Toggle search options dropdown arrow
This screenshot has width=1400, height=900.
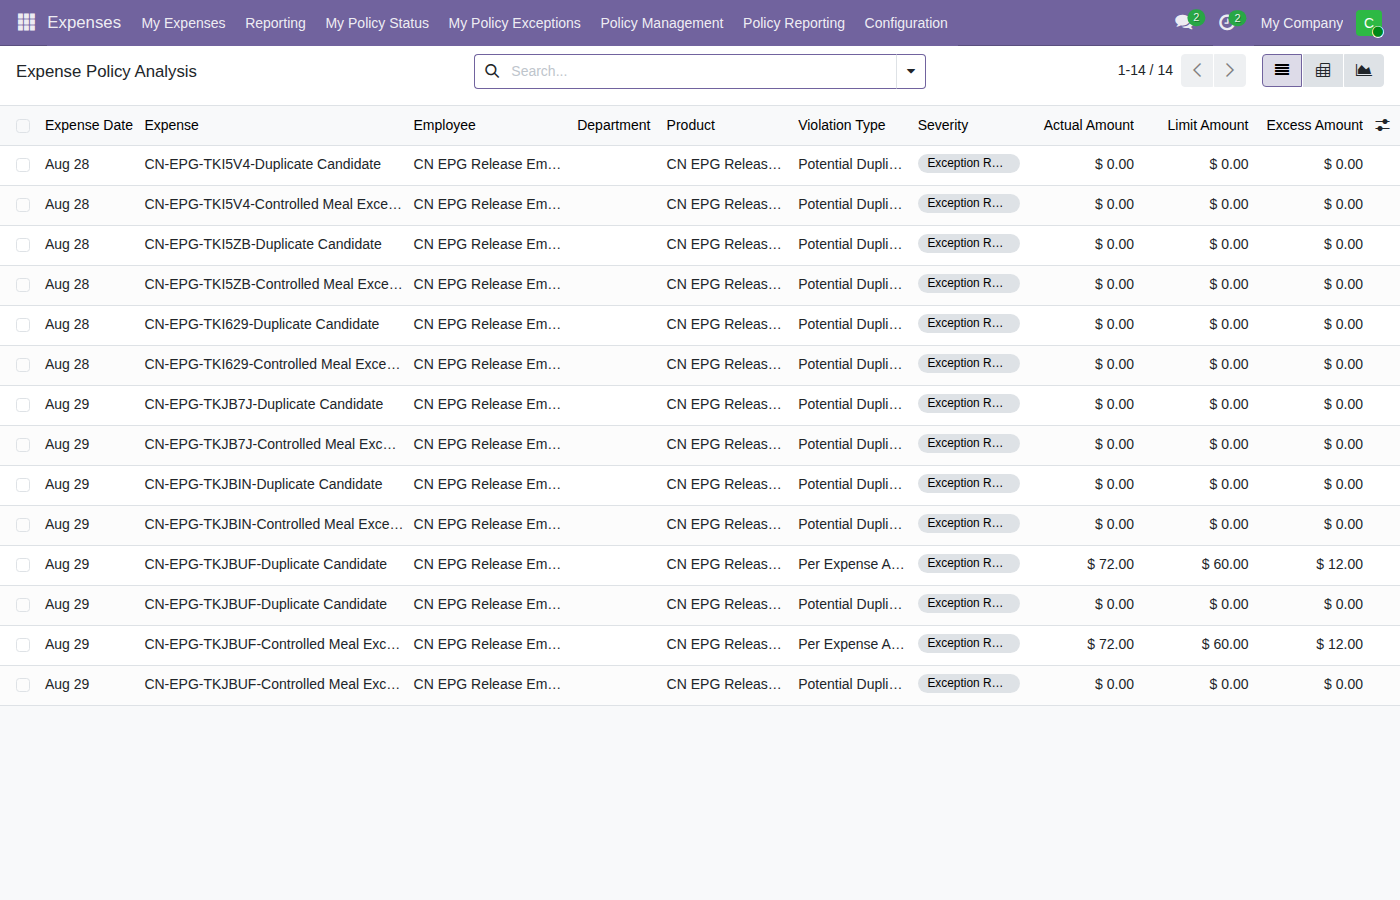(x=911, y=71)
